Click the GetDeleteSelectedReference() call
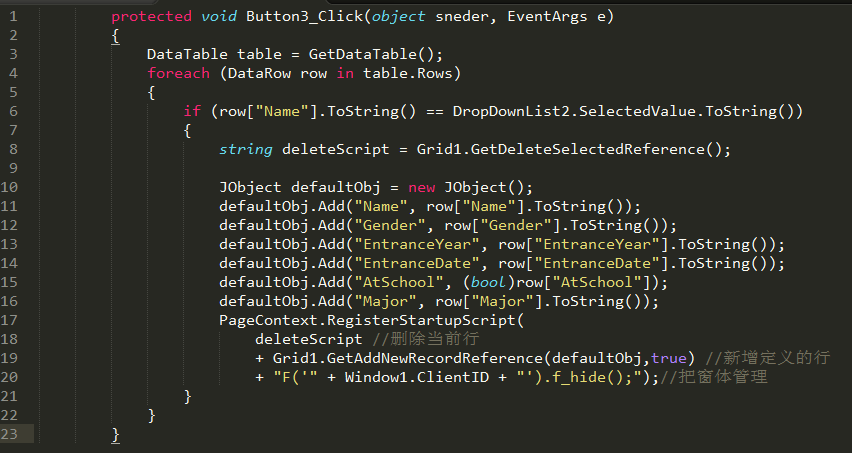Screen dimensions: 852x453 [x=597, y=149]
